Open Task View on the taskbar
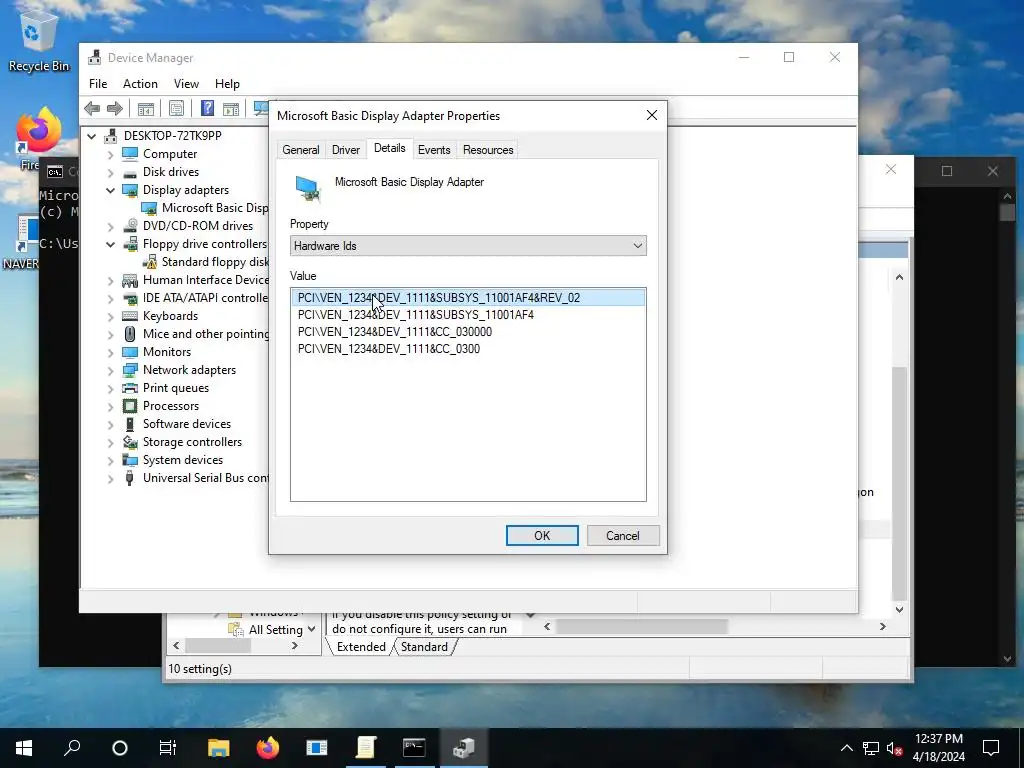The width and height of the screenshot is (1024, 768). [x=168, y=748]
